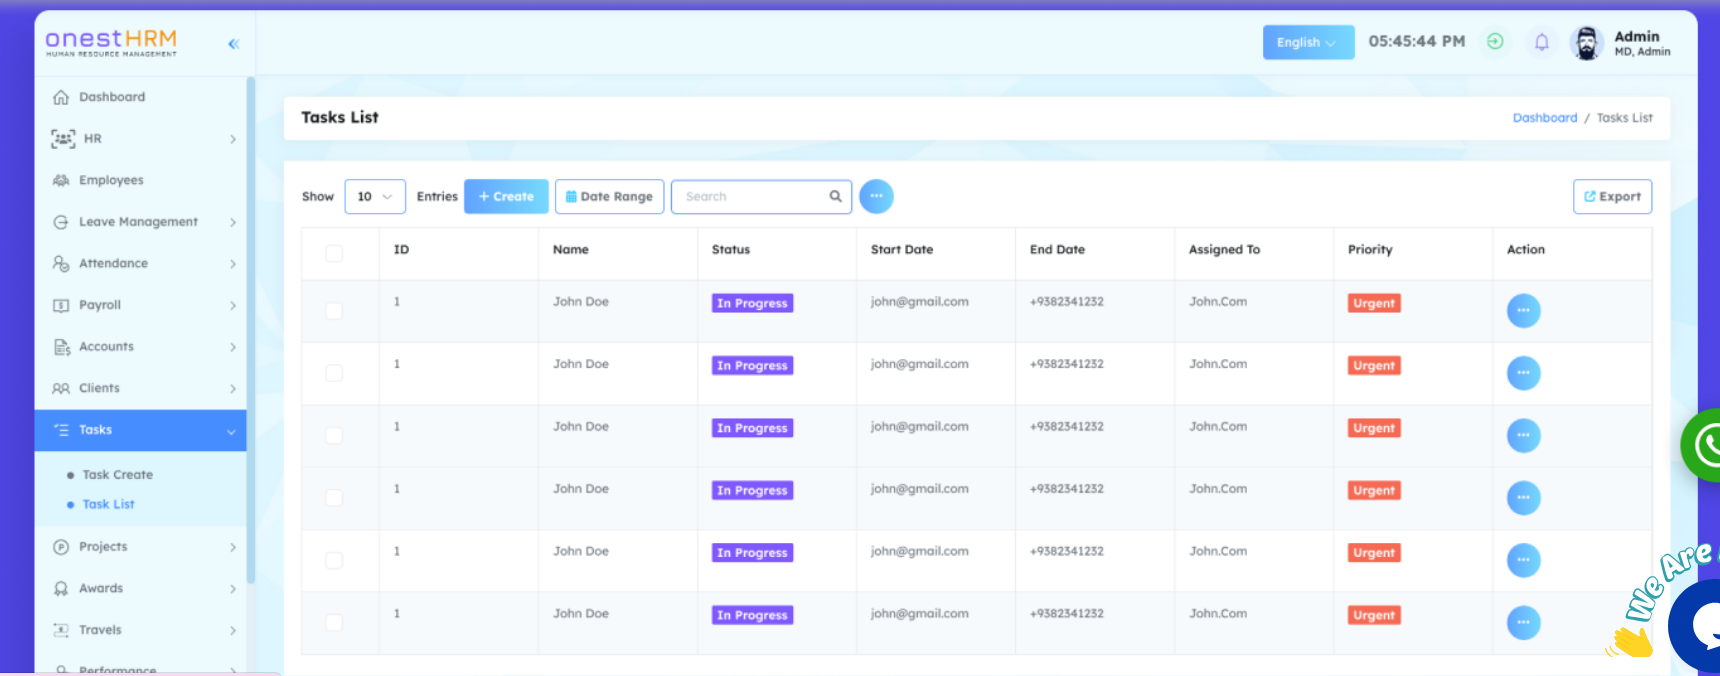Check the second row checkbox
This screenshot has height=676, width=1720.
coord(334,373)
